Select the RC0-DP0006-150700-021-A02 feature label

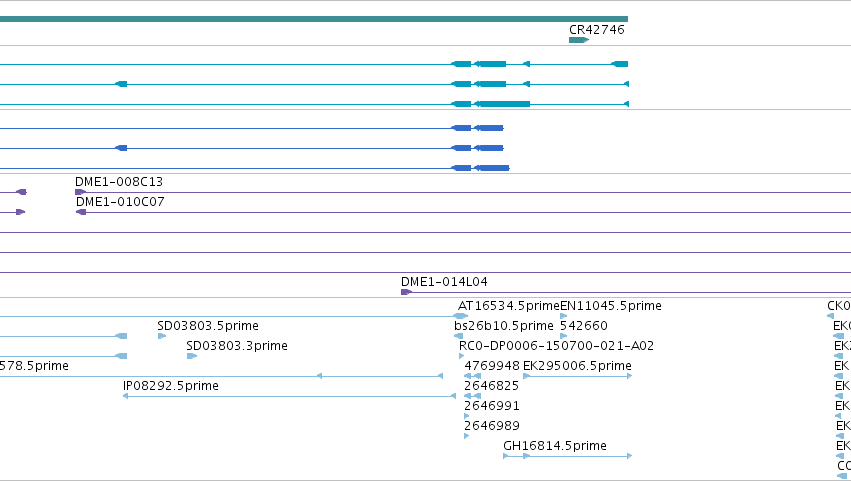coord(556,346)
